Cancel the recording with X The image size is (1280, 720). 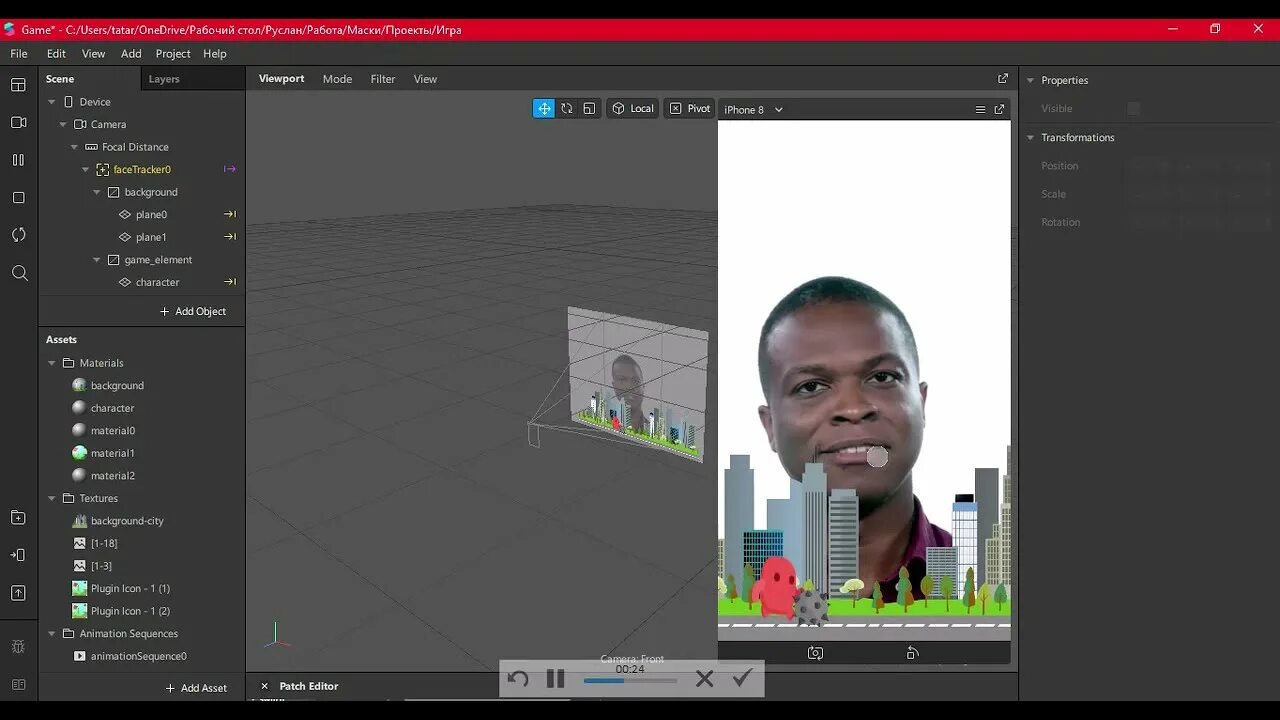pyautogui.click(x=704, y=679)
